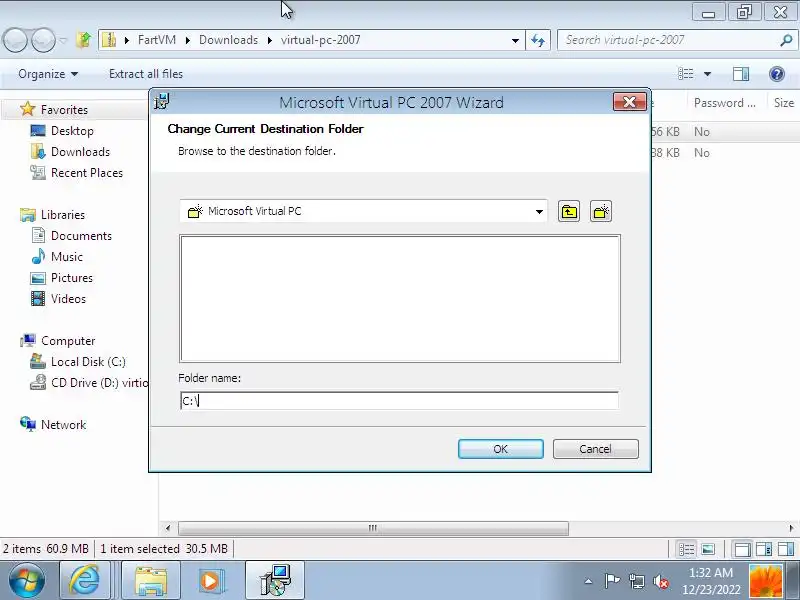
Task: Open Local Disk (C:)
Action: (88, 362)
